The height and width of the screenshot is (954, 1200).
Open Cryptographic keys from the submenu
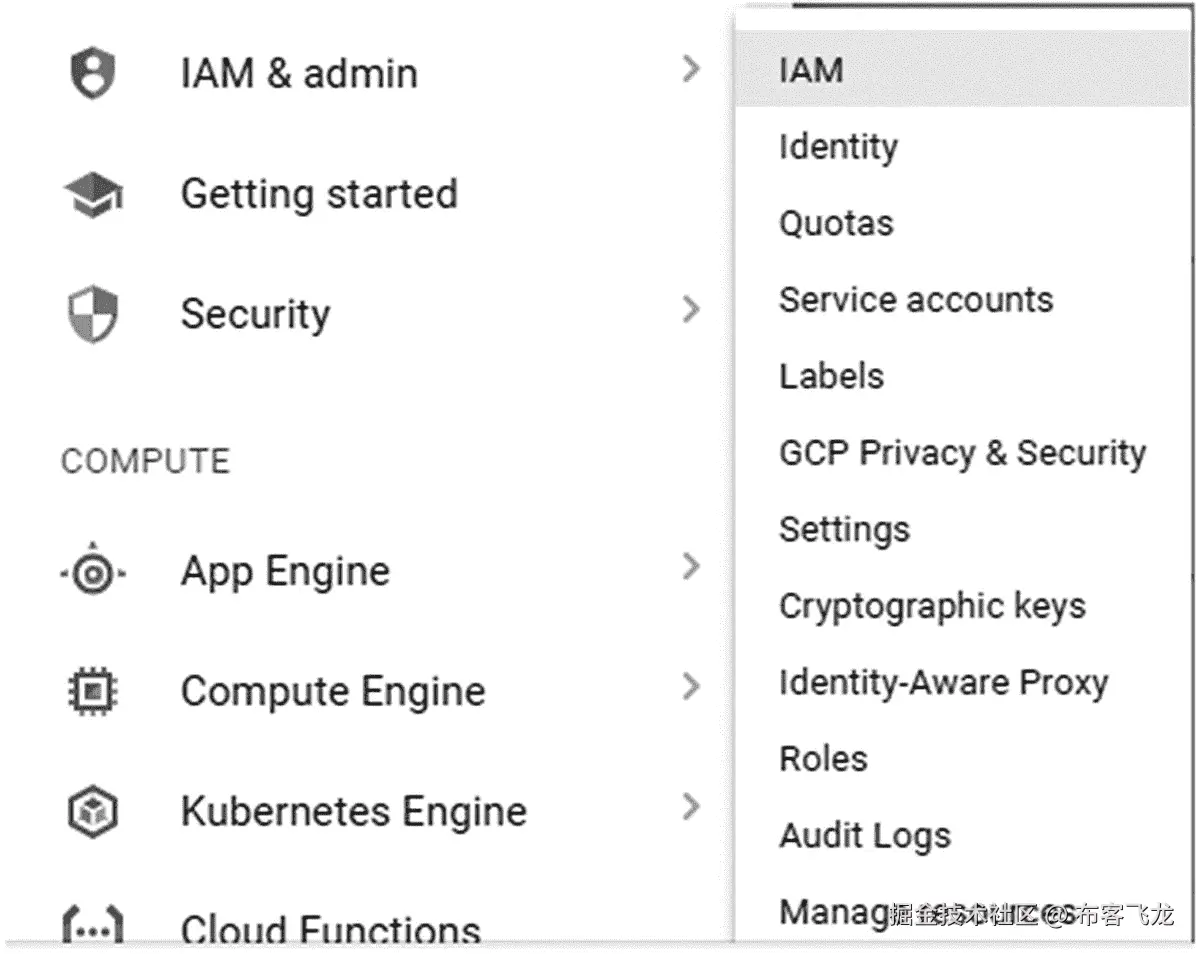click(931, 606)
